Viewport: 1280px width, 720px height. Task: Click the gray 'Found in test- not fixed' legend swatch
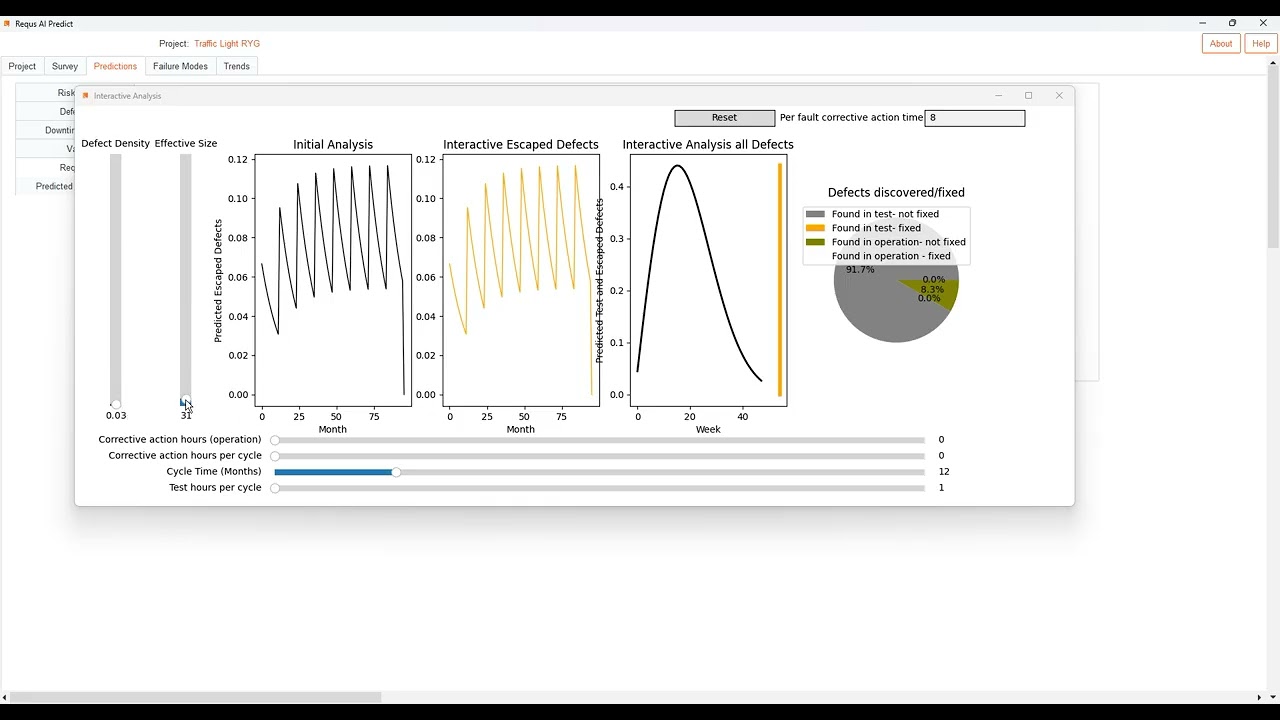815,214
